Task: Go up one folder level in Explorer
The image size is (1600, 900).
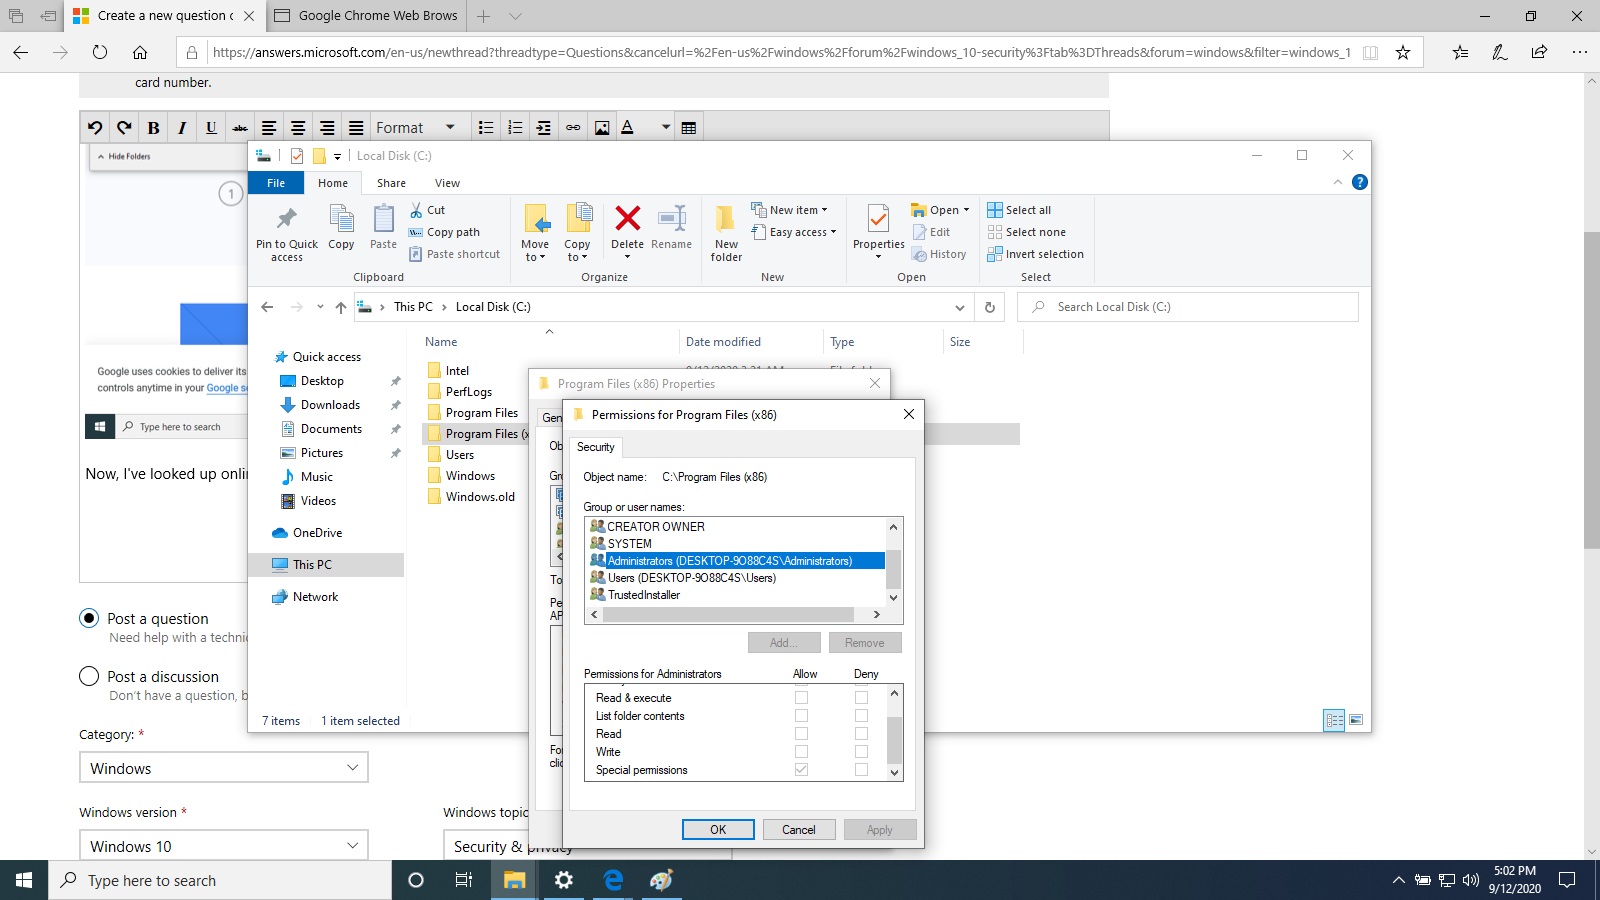Action: coord(341,307)
